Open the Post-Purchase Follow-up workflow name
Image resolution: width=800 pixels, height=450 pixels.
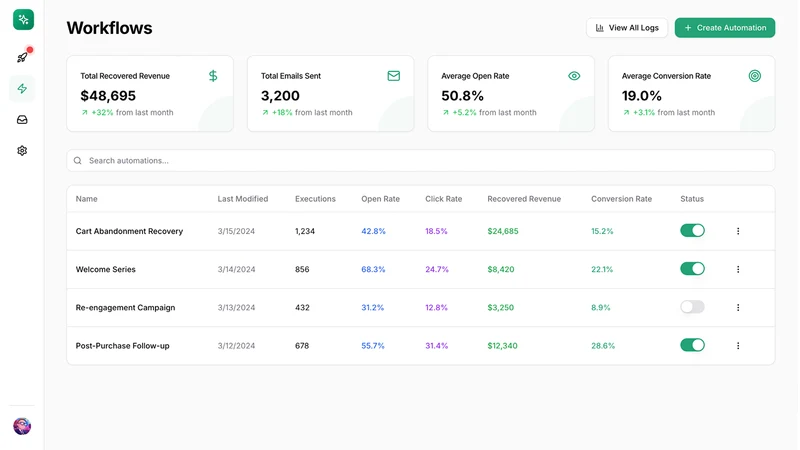point(122,346)
